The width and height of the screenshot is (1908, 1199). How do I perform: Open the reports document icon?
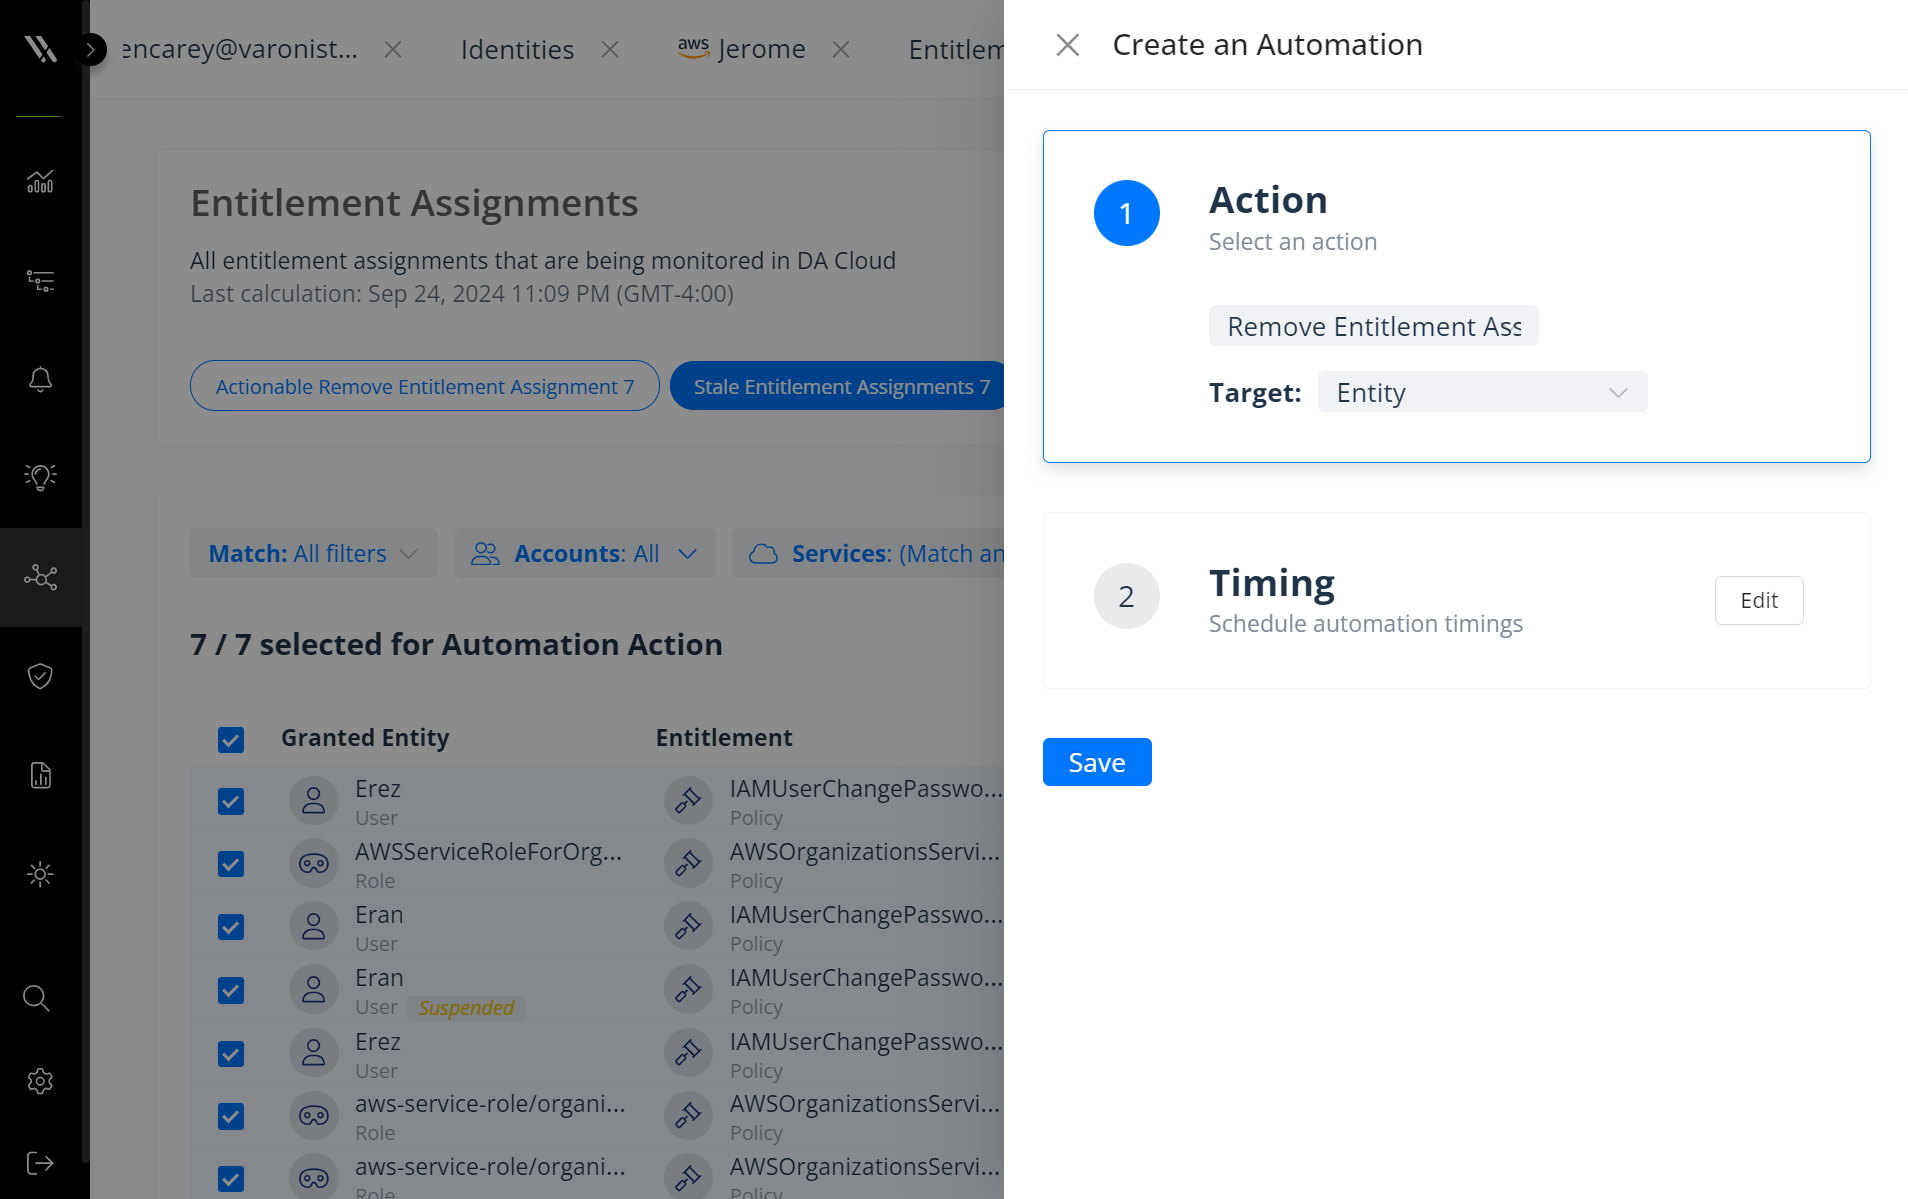click(x=40, y=775)
